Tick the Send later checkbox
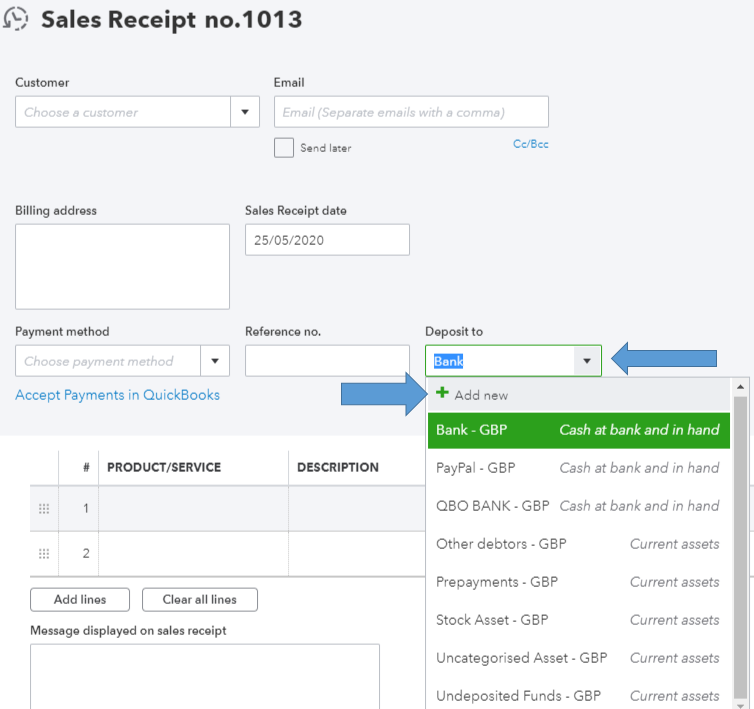Viewport: 754px width, 709px height. click(284, 148)
